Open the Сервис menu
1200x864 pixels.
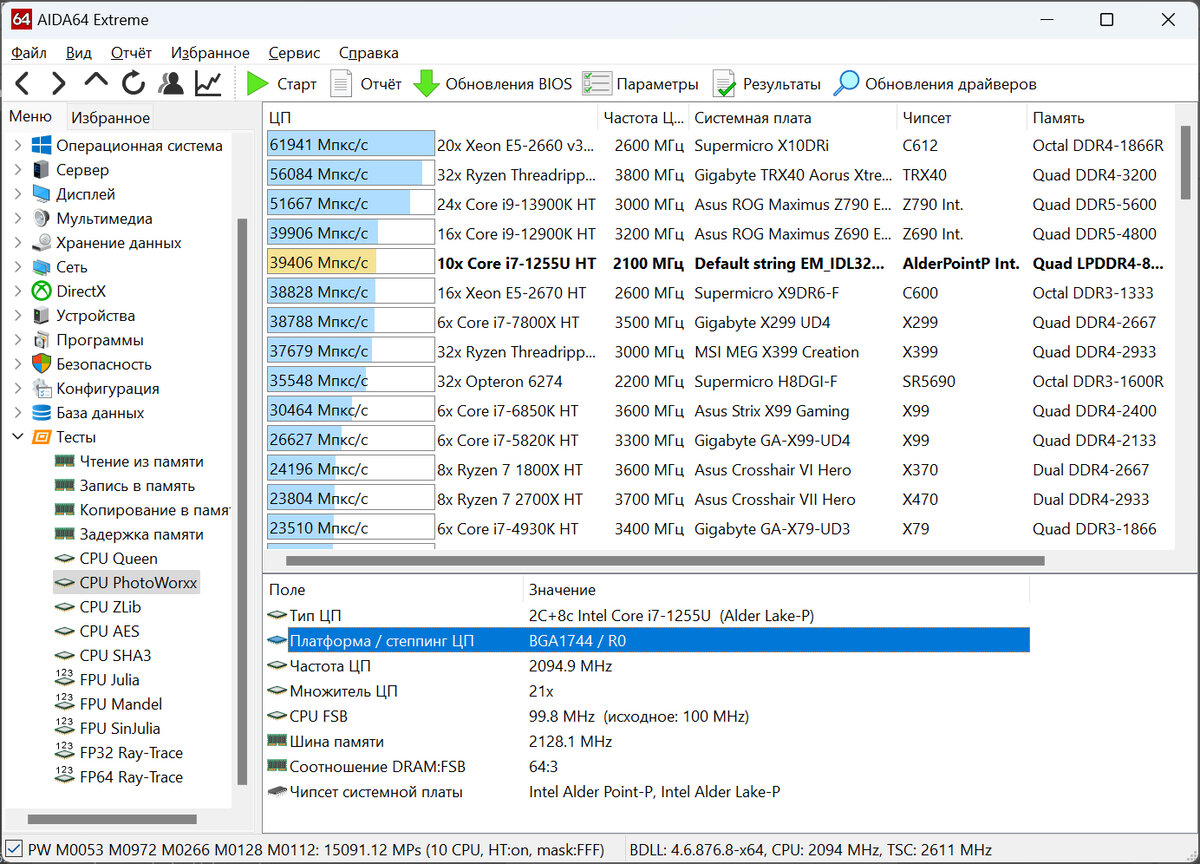pyautogui.click(x=294, y=53)
